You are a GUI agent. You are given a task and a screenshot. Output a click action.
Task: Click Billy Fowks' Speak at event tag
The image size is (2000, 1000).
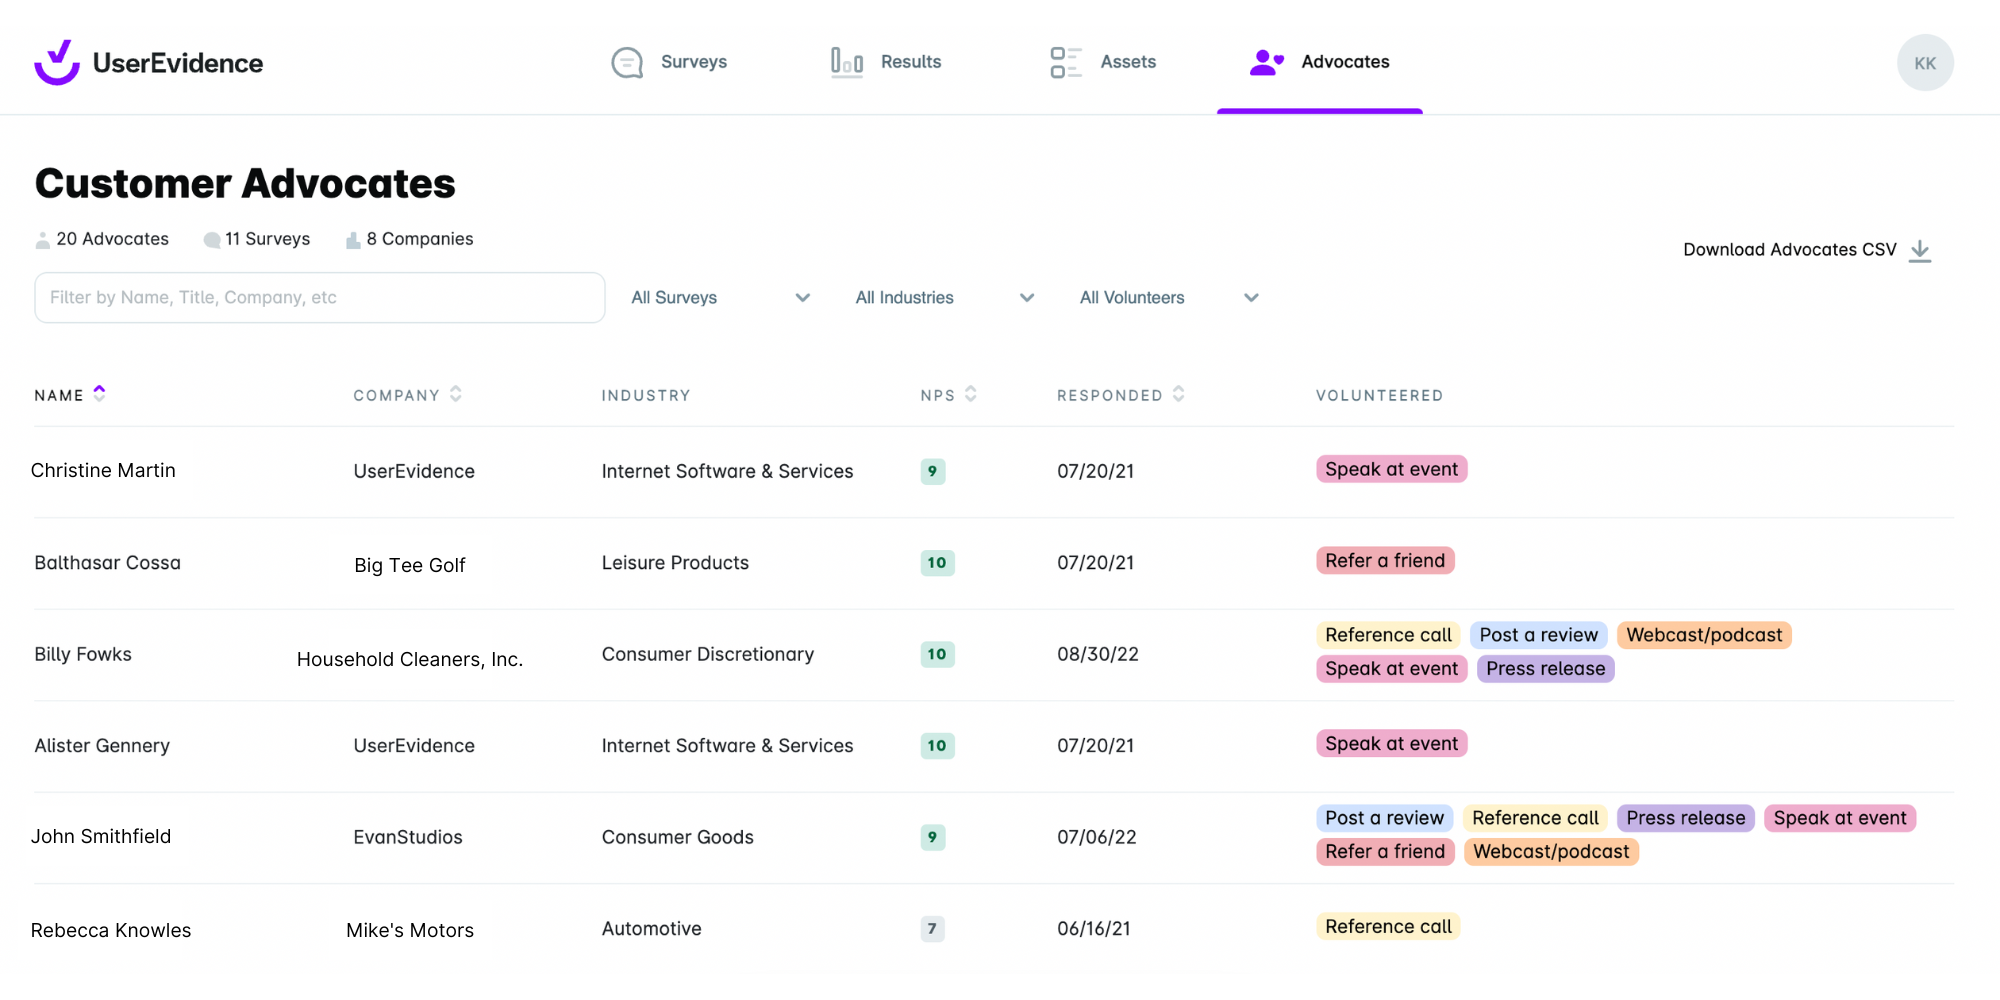(x=1392, y=669)
